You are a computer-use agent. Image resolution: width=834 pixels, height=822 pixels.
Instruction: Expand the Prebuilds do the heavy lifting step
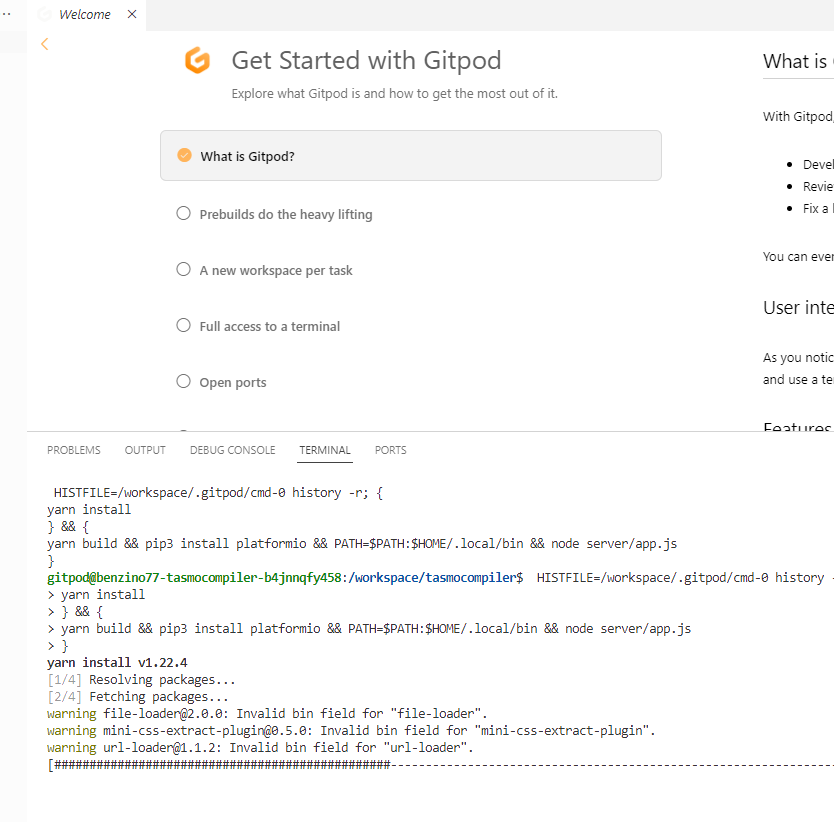tap(286, 214)
